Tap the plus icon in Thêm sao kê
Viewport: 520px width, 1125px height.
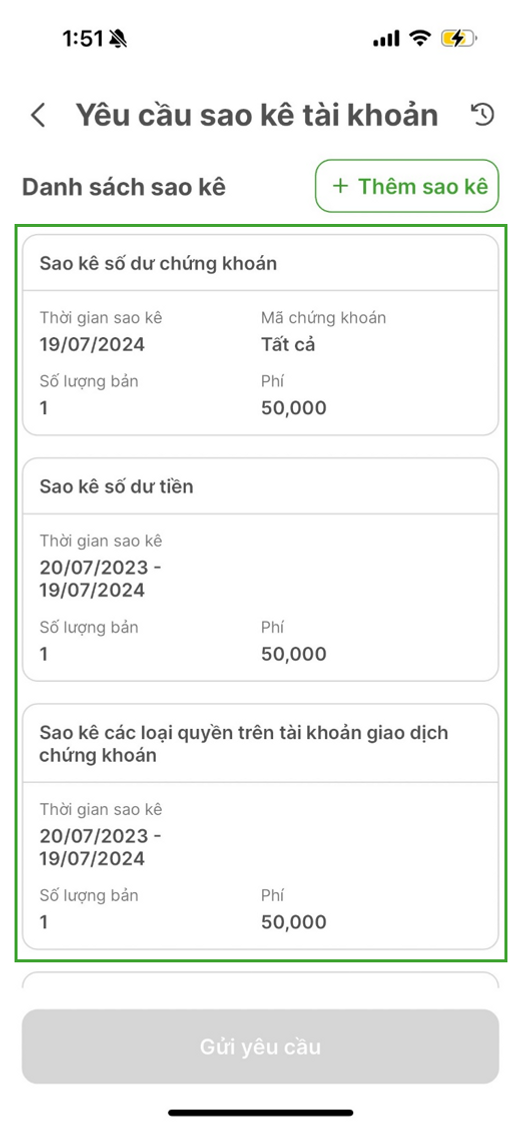pyautogui.click(x=341, y=187)
